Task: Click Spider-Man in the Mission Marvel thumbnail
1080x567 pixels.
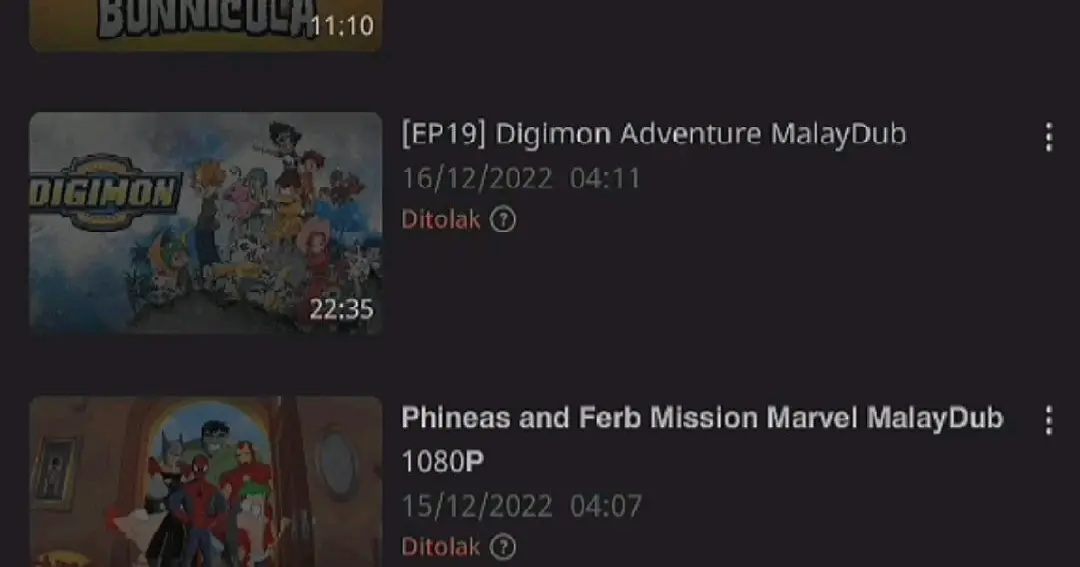Action: [x=202, y=510]
